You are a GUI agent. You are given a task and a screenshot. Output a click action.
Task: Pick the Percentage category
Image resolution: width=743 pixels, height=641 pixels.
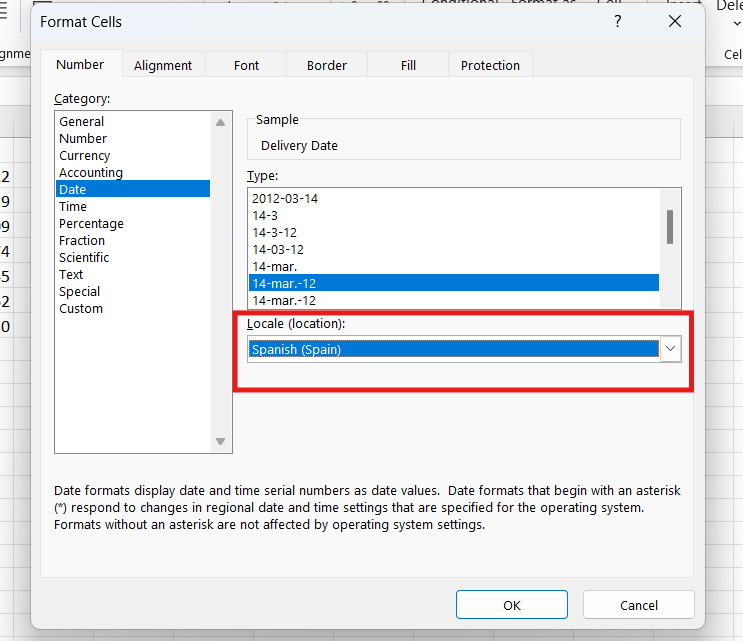pyautogui.click(x=91, y=224)
